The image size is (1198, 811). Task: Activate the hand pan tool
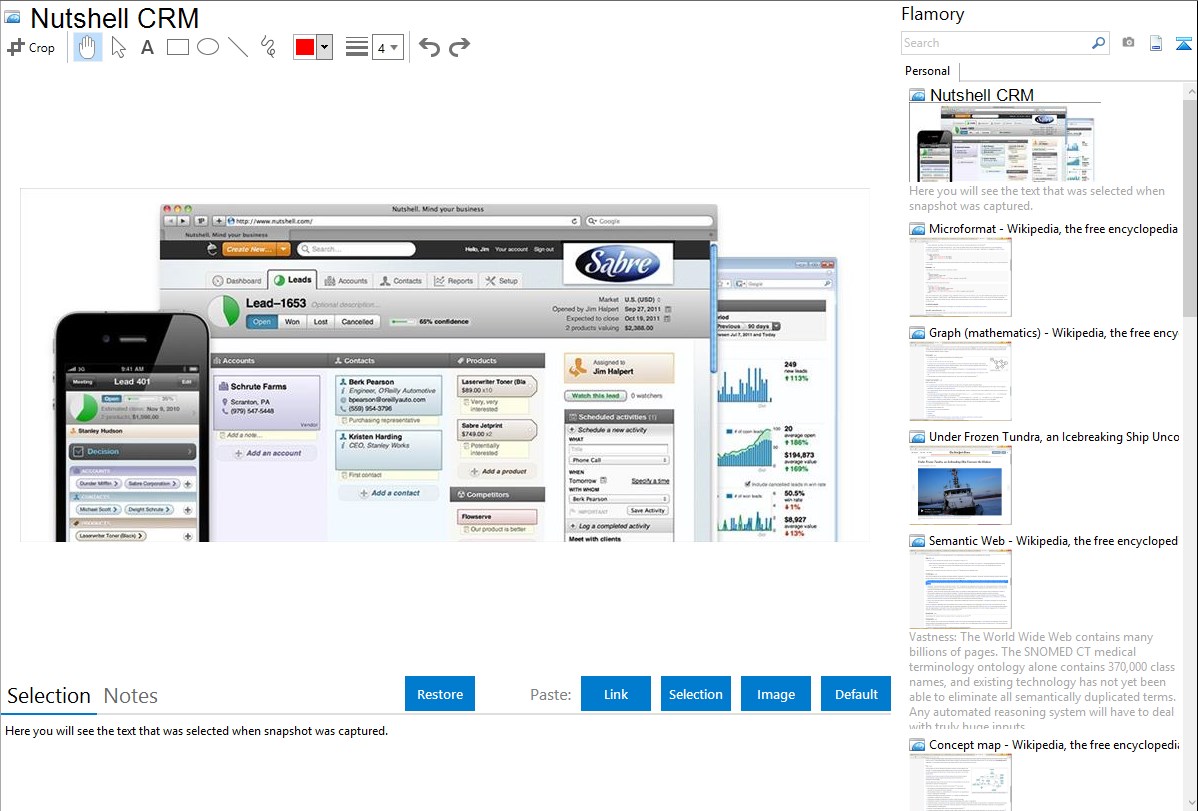pyautogui.click(x=88, y=47)
